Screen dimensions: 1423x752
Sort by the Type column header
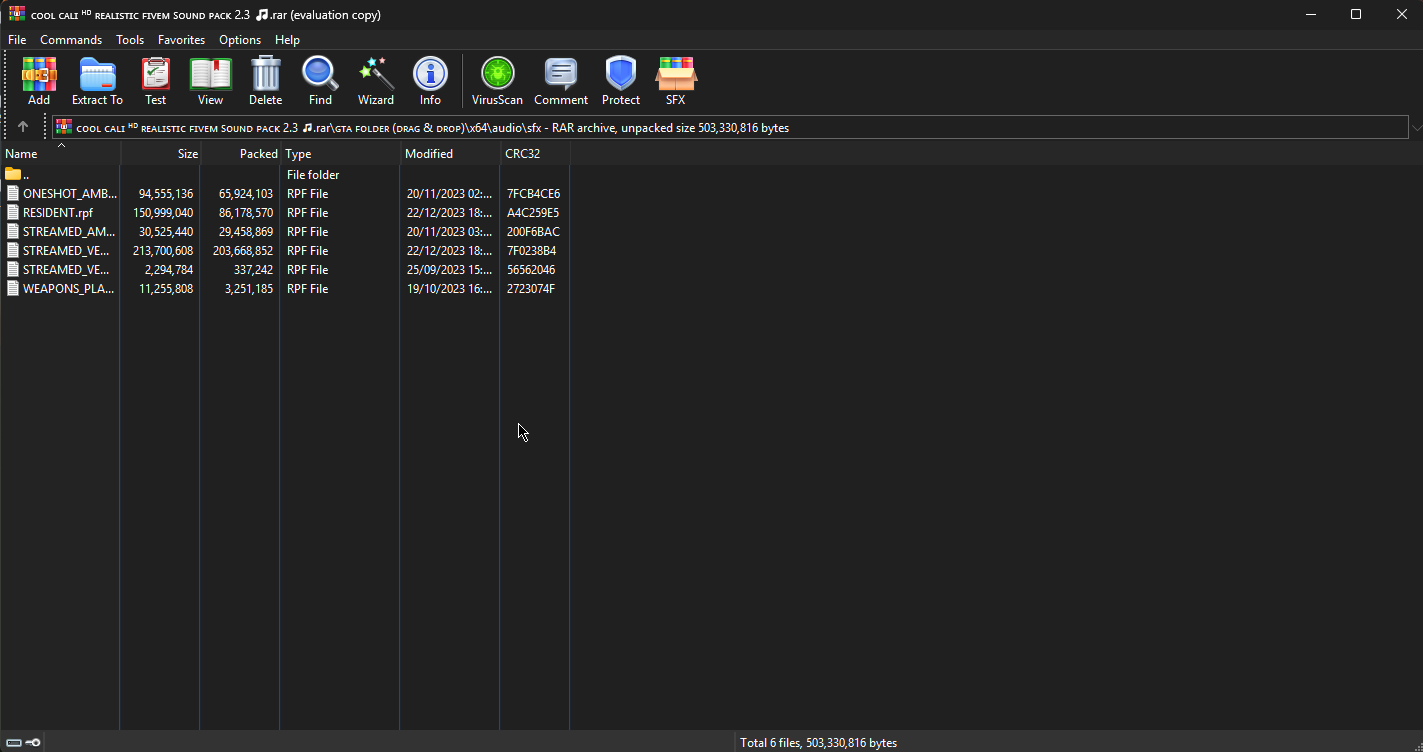click(341, 154)
